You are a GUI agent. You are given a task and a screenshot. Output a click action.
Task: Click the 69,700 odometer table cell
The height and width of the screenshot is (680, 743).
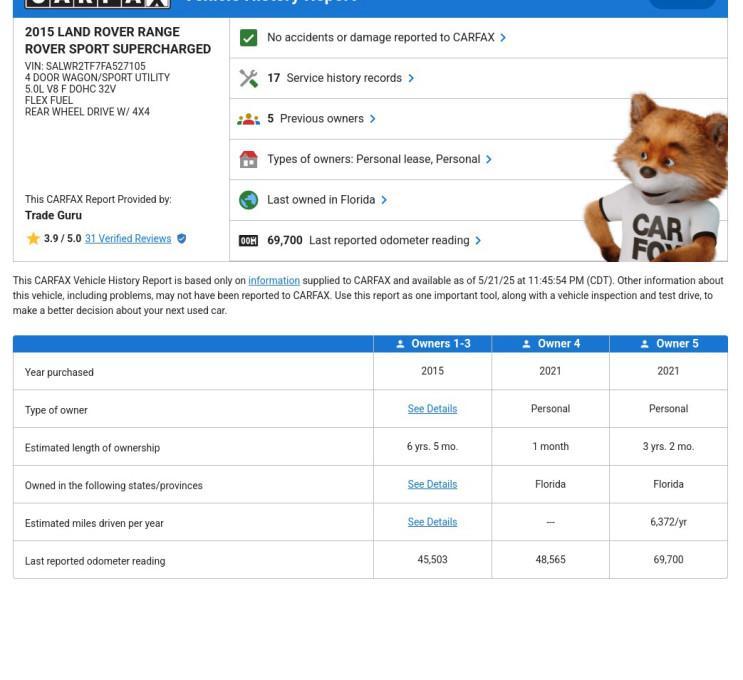[668, 560]
